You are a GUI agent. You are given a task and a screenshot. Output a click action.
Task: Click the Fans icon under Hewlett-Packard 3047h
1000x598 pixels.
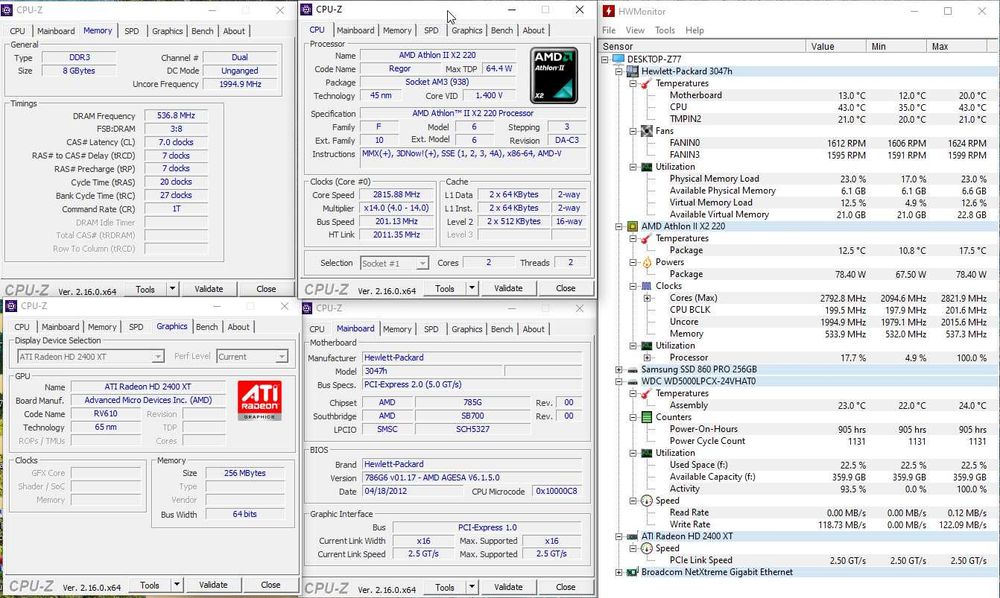tap(647, 131)
